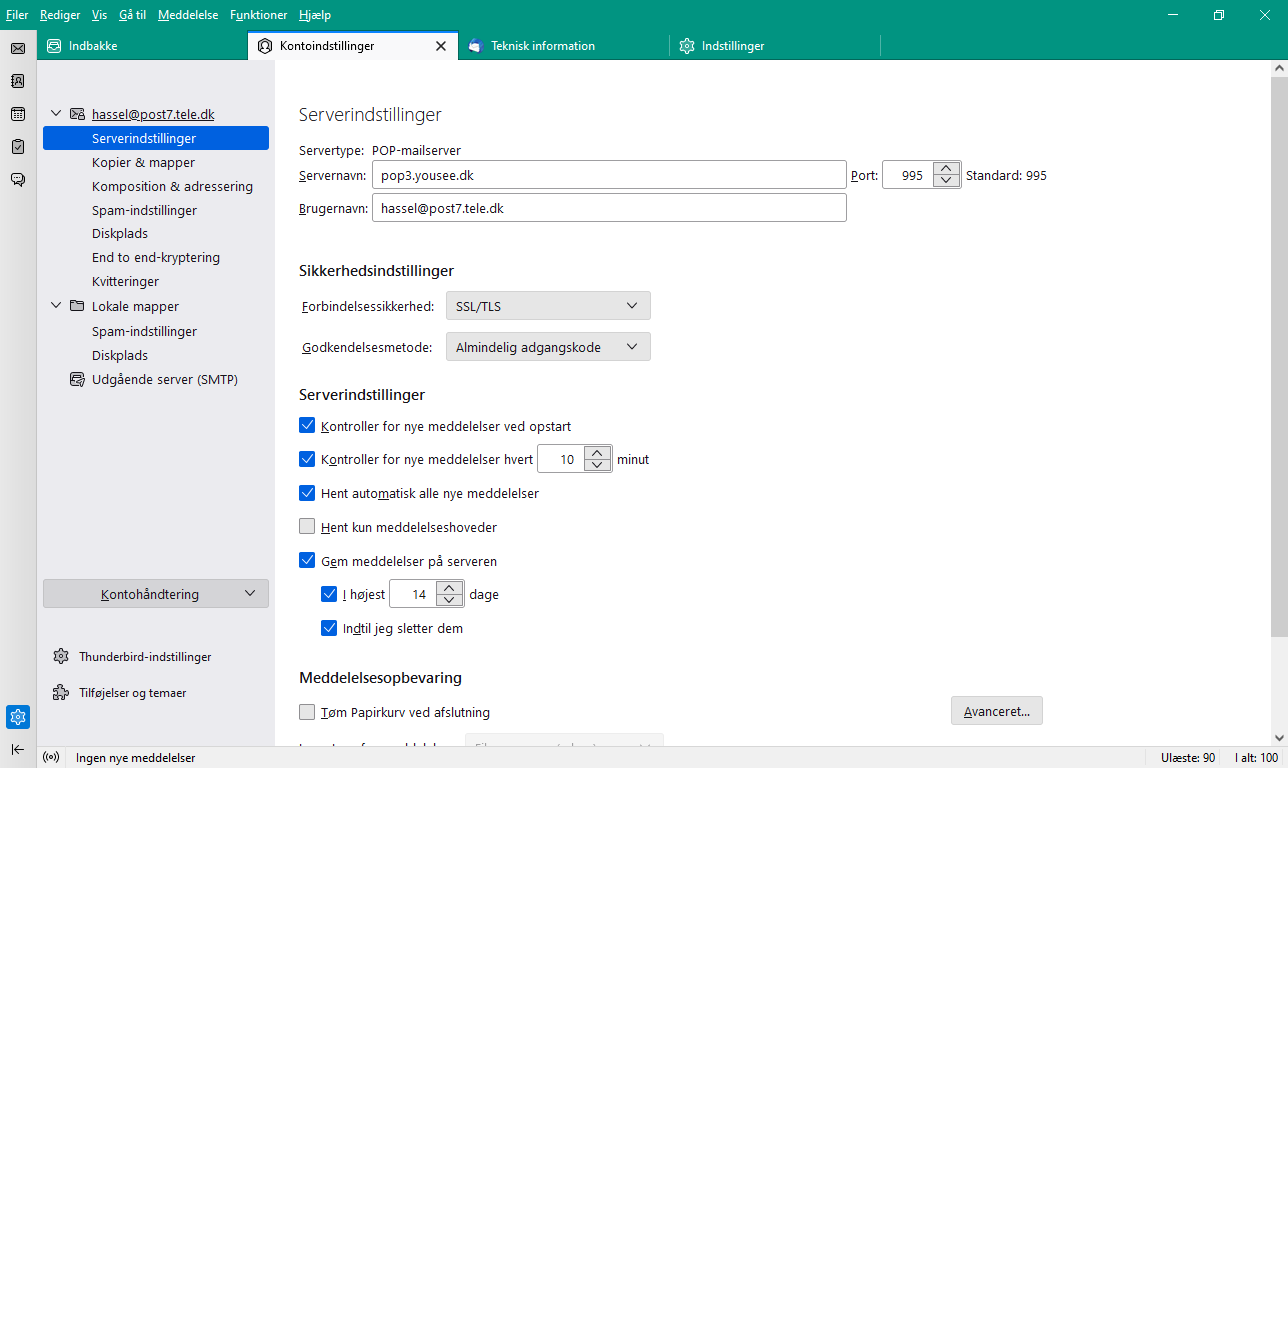1288x1333 pixels.
Task: Open the Vis menu
Action: click(99, 15)
